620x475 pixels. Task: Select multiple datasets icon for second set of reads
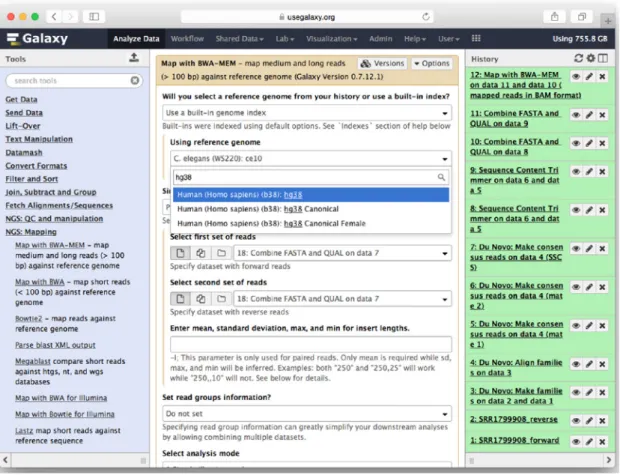(201, 299)
